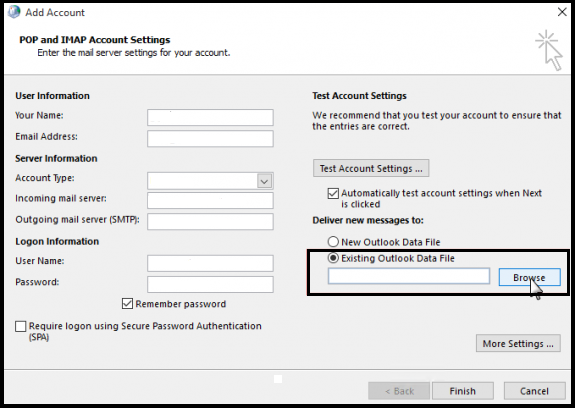The image size is (575, 408).
Task: Click the Finish button
Action: [x=462, y=391]
